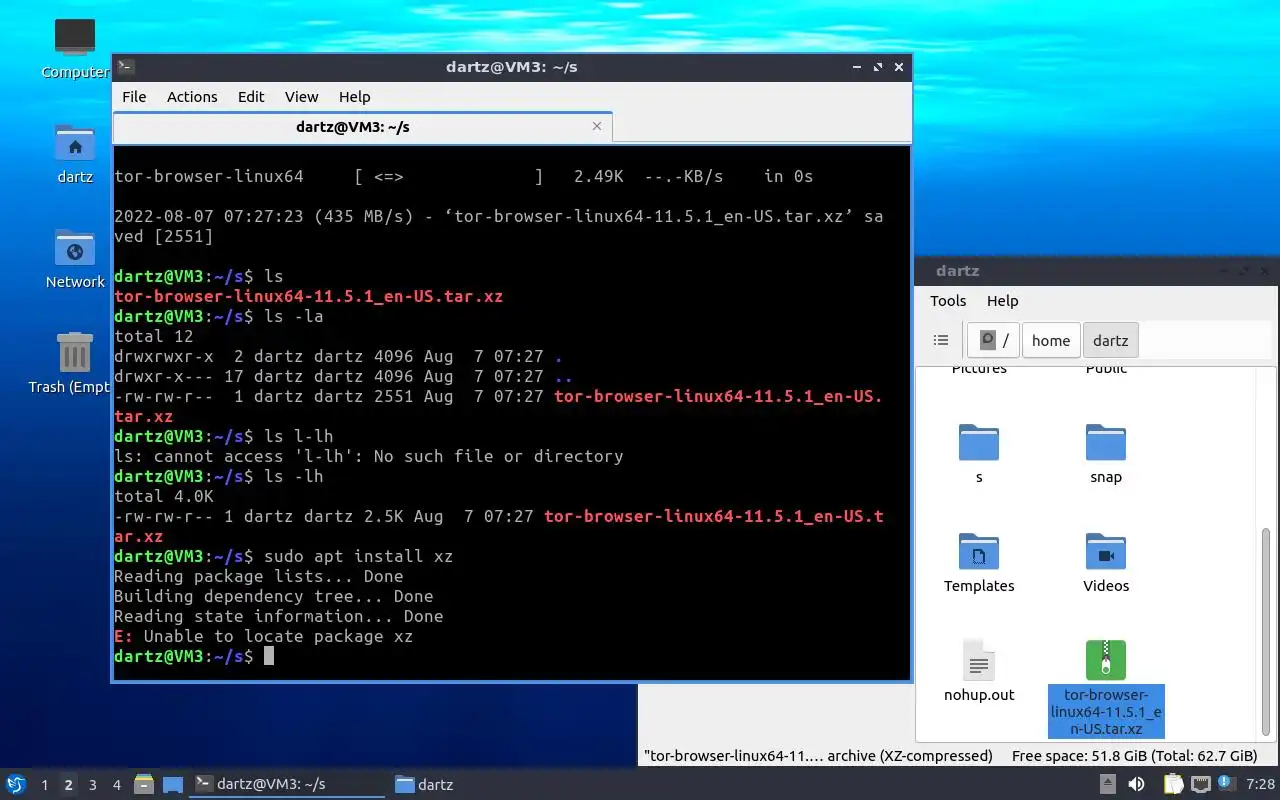Screen dimensions: 1280x800
Task: Click 'Reading package lists... Done' line
Action: [258, 576]
